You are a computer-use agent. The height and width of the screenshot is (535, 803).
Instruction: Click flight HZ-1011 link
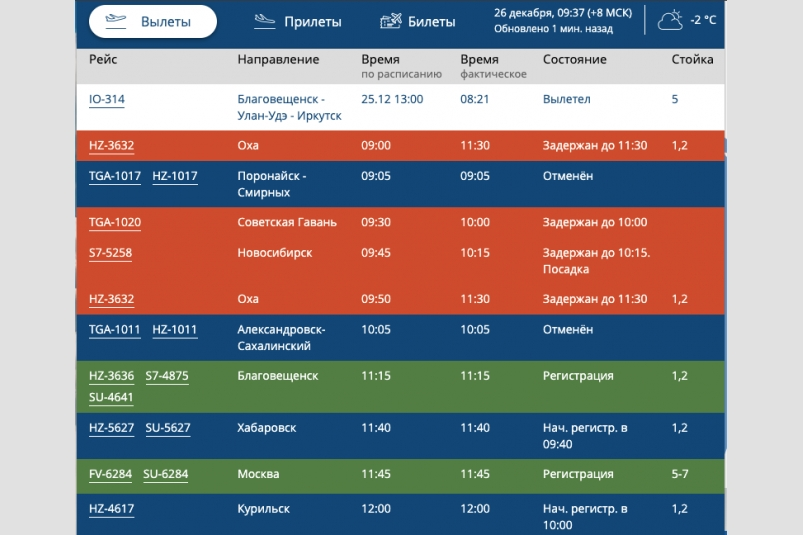(174, 330)
